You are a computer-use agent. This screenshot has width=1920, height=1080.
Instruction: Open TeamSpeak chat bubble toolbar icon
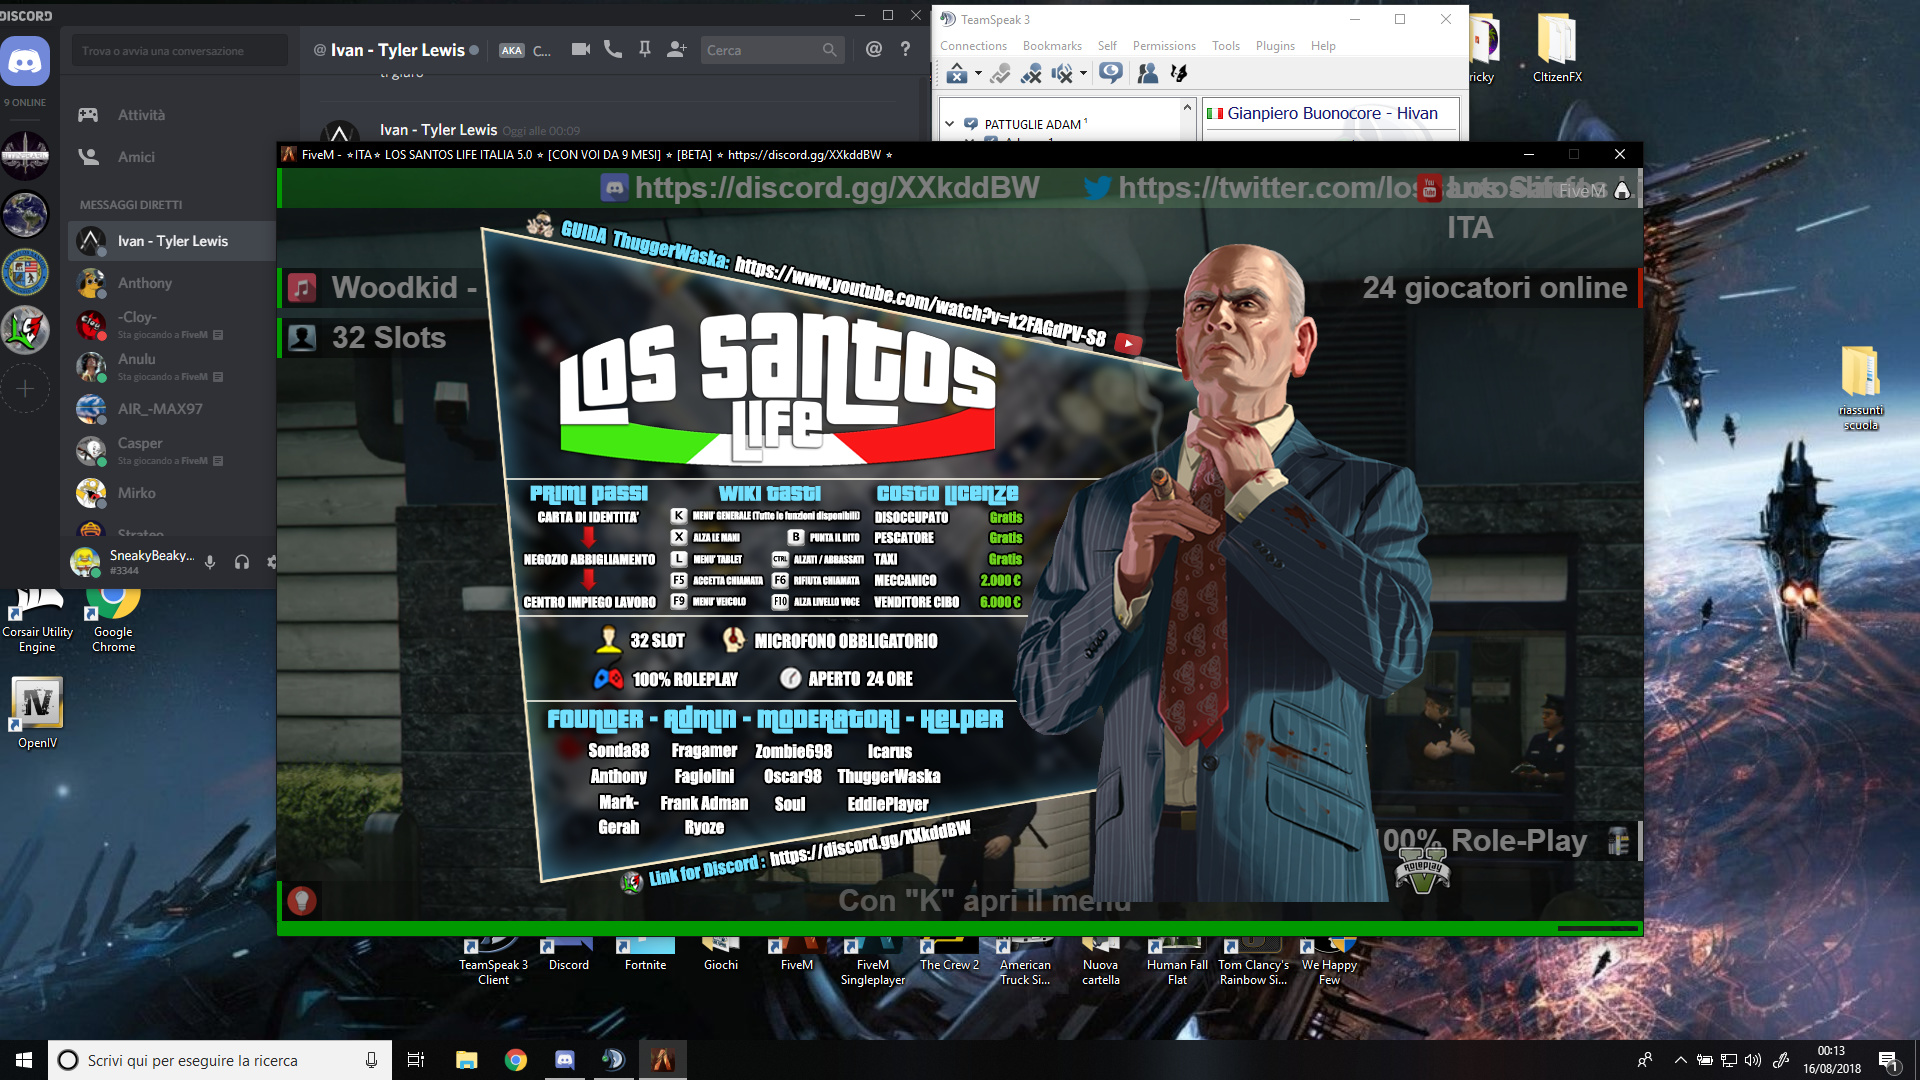(1110, 73)
